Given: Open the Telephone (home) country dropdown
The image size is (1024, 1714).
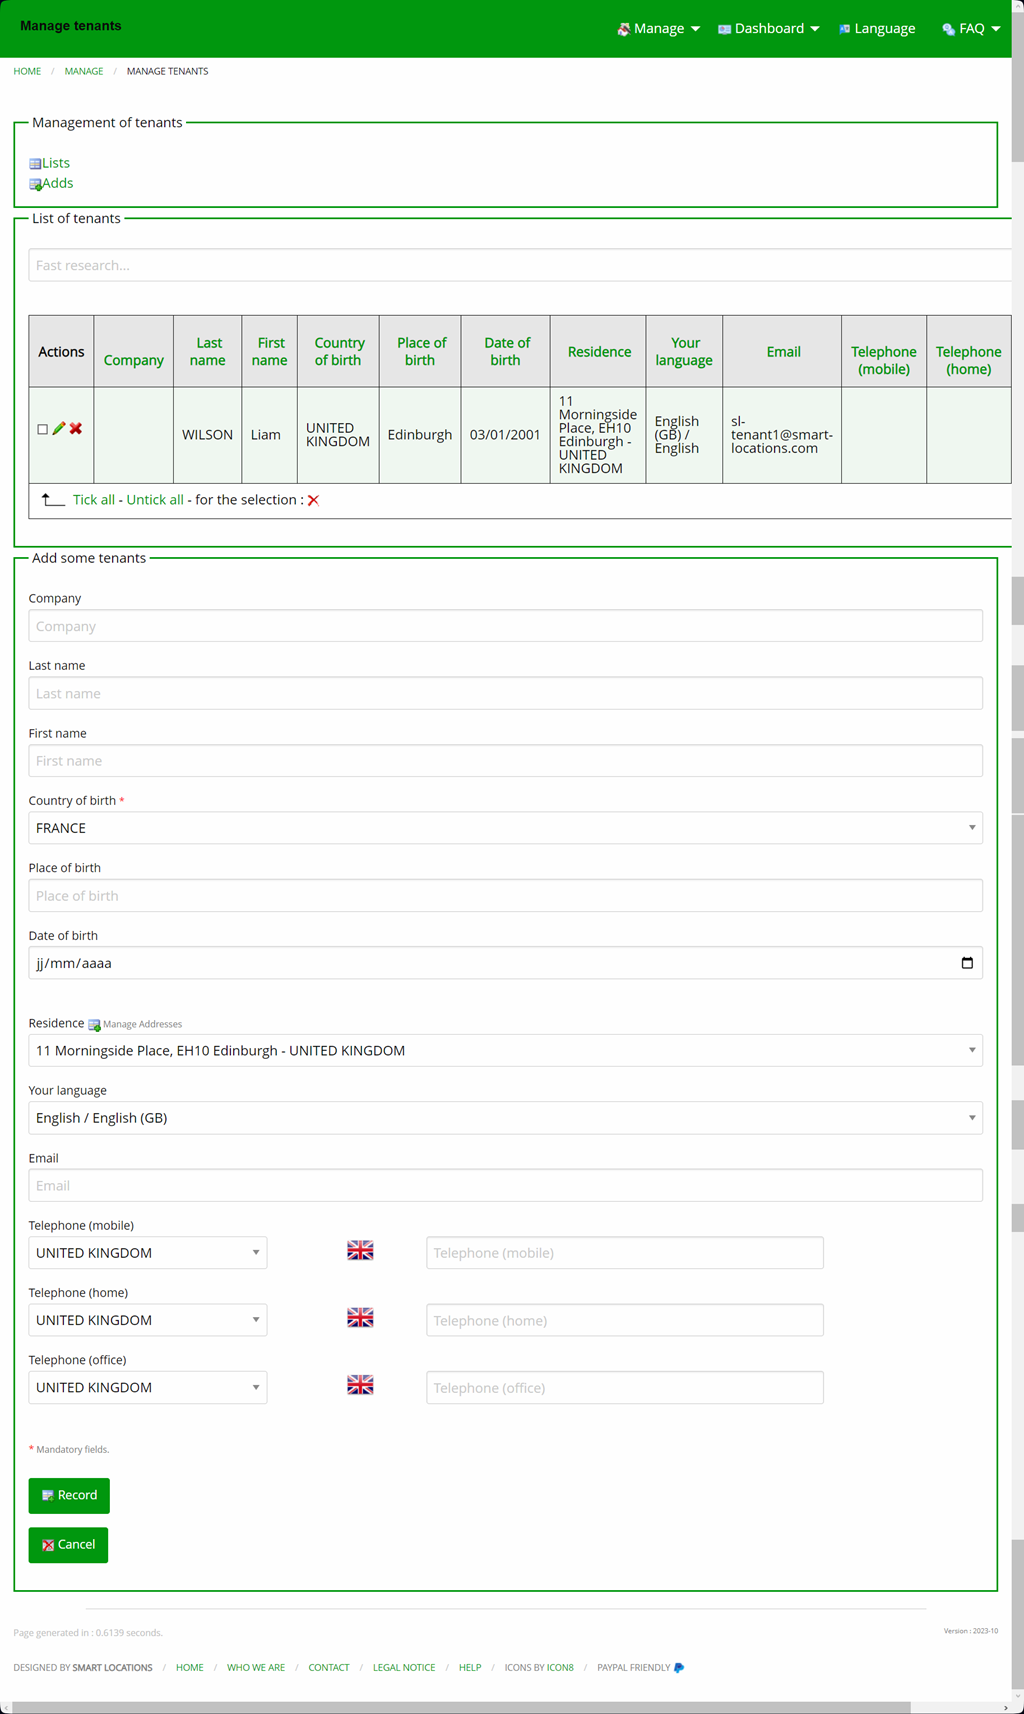Looking at the screenshot, I should (x=148, y=1320).
